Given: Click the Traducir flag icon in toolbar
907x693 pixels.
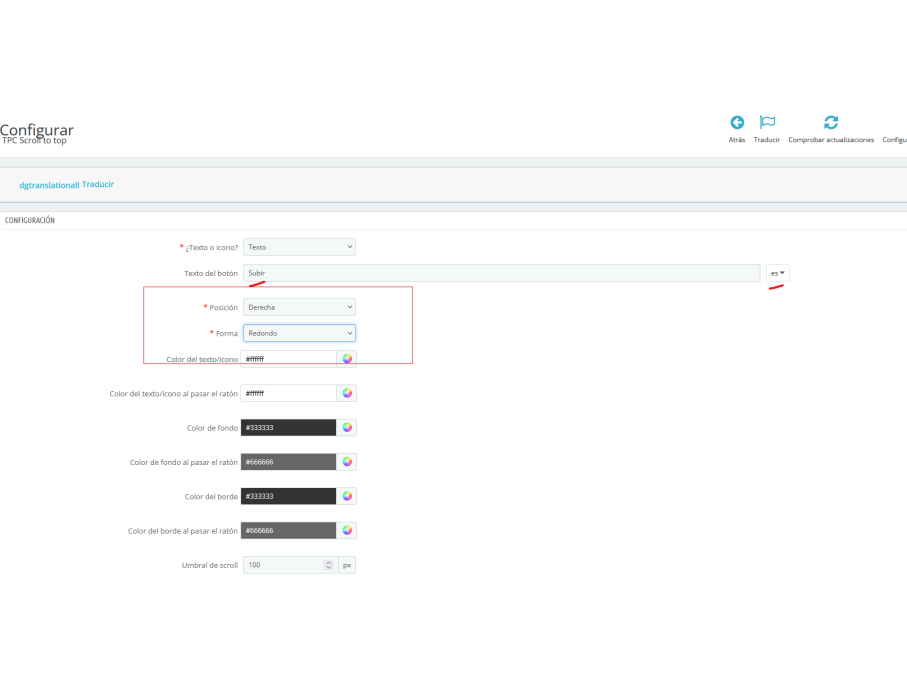Looking at the screenshot, I should (767, 122).
